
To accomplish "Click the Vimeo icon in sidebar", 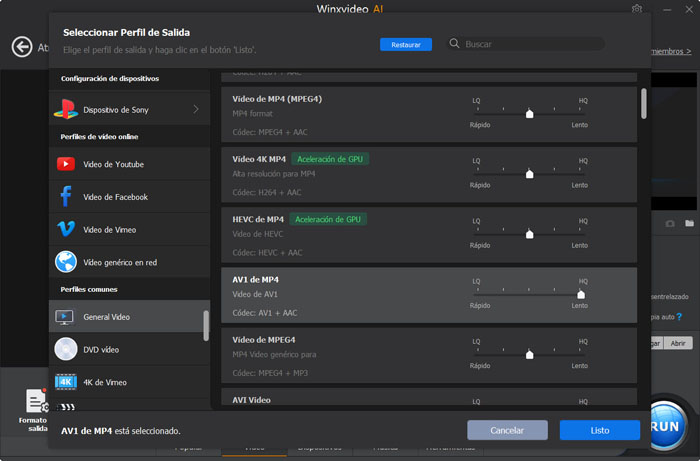I will click(x=66, y=229).
